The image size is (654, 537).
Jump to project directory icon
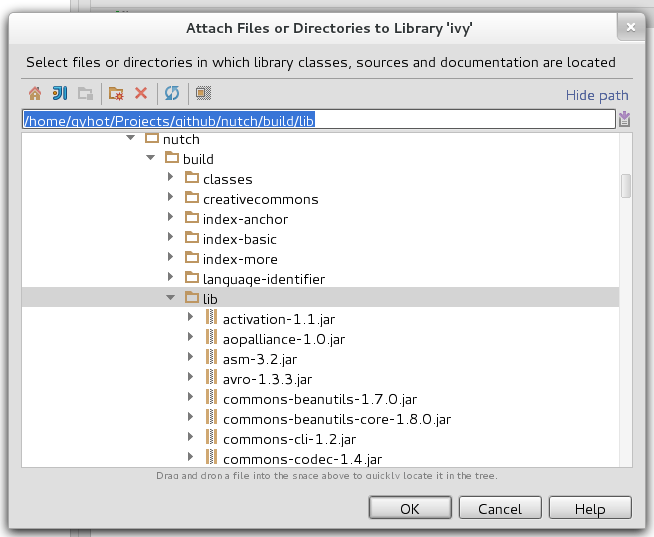click(60, 93)
